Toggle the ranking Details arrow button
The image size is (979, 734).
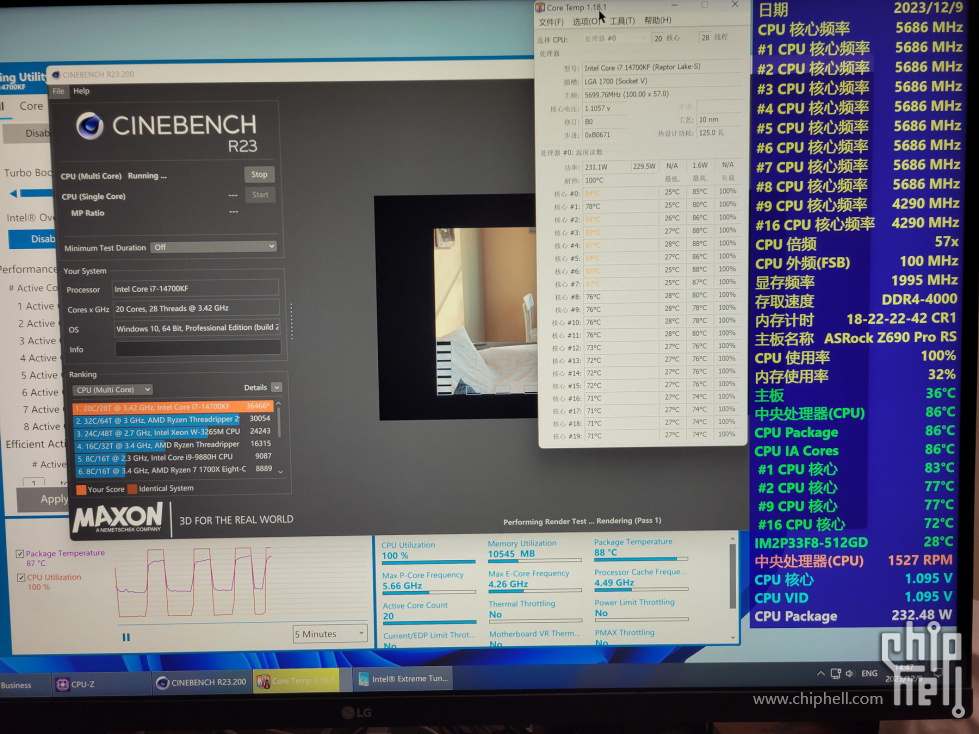(x=277, y=388)
